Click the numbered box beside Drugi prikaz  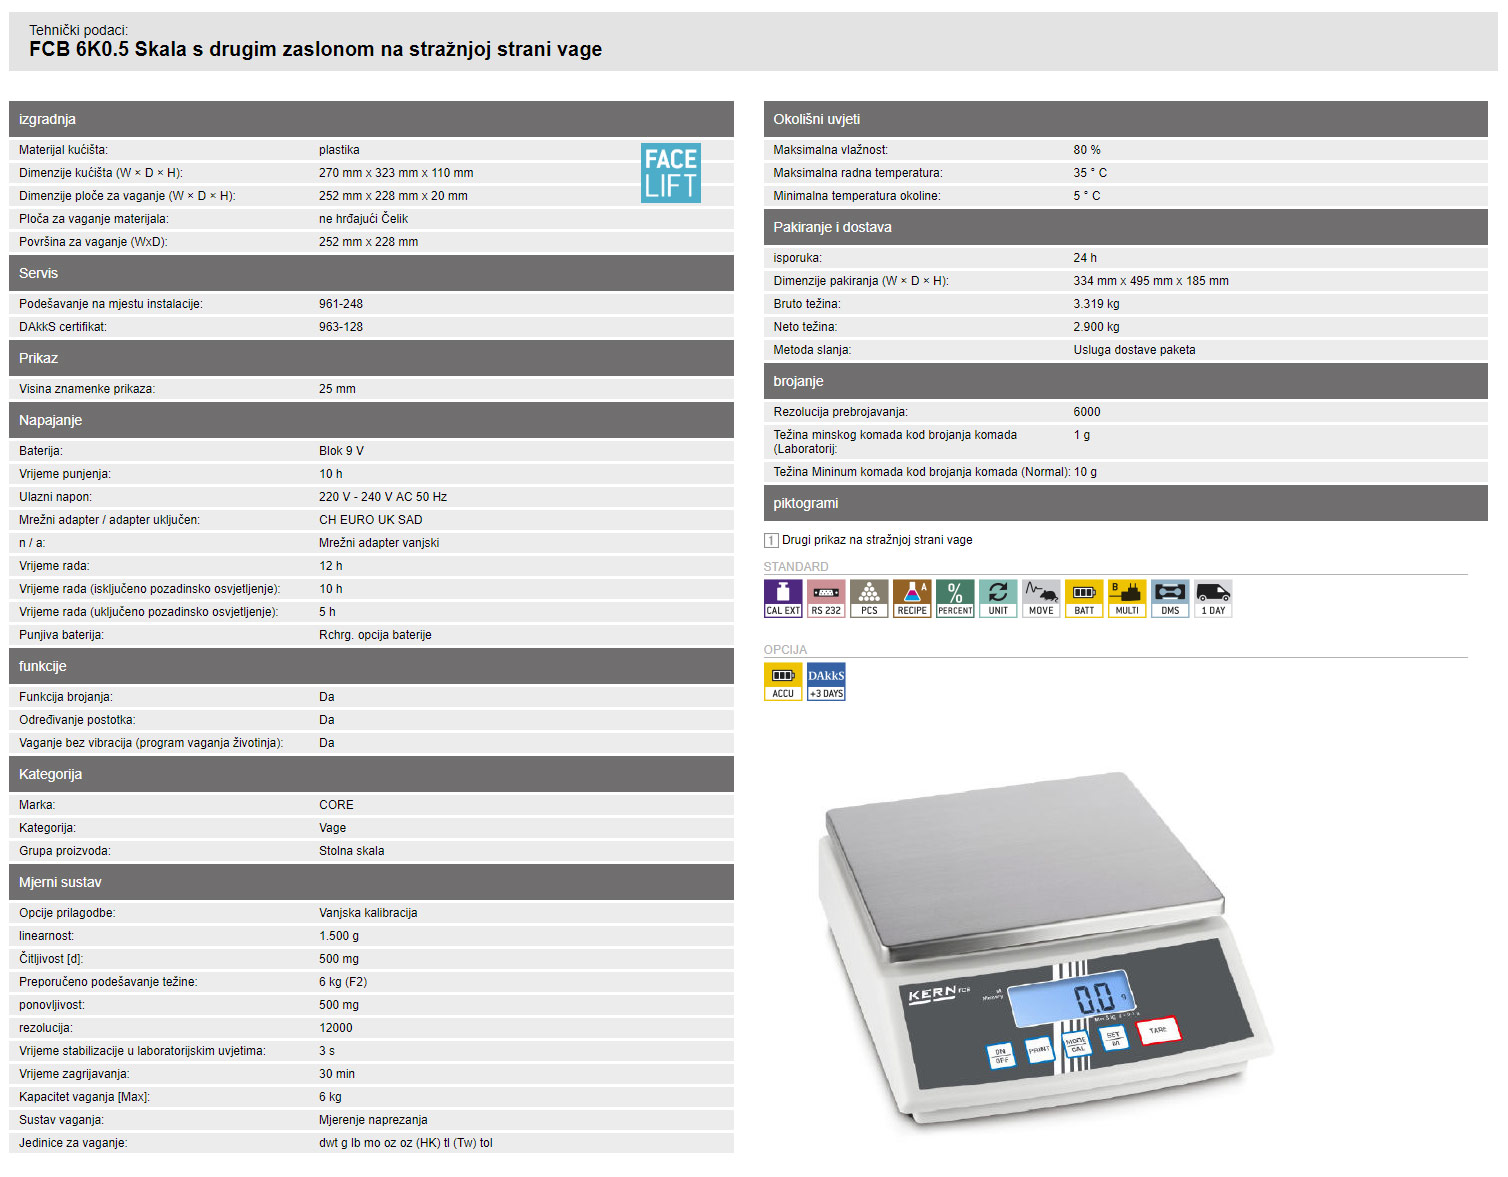(x=771, y=540)
